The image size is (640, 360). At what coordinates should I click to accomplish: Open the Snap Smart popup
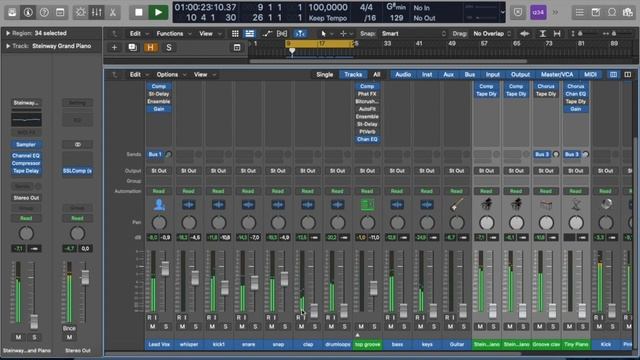pyautogui.click(x=413, y=33)
